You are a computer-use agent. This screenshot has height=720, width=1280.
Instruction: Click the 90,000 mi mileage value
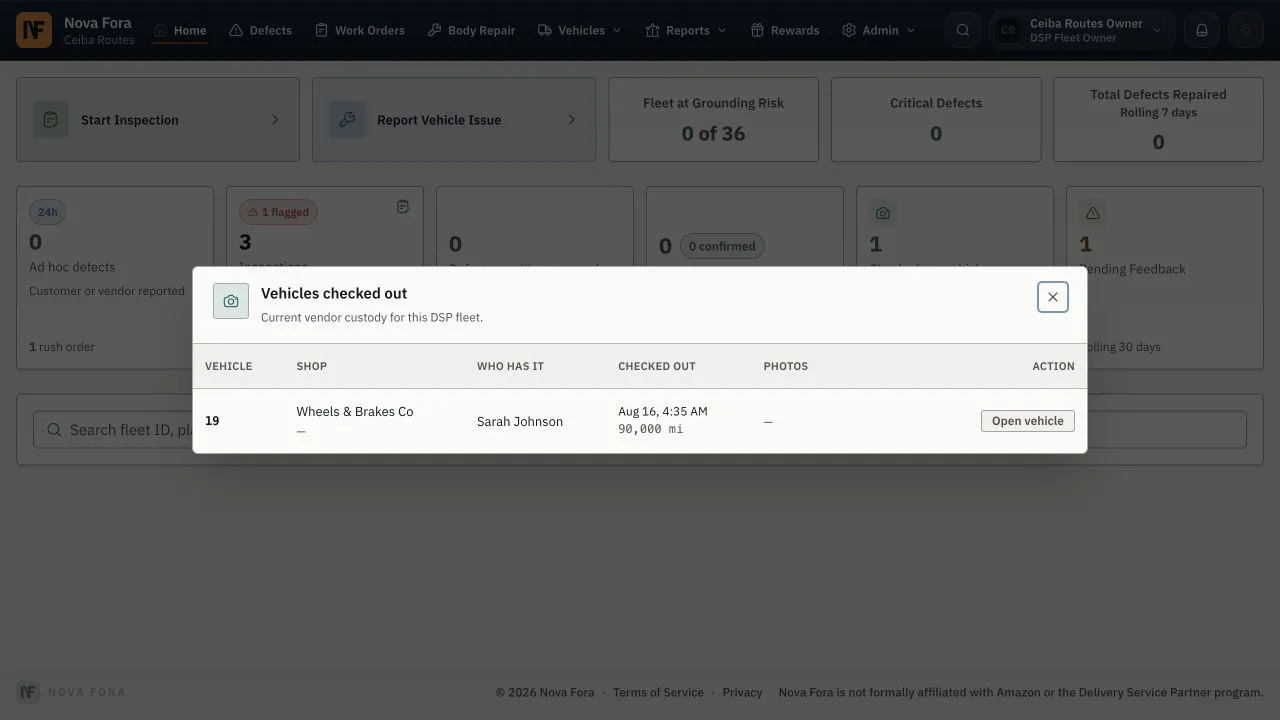651,429
